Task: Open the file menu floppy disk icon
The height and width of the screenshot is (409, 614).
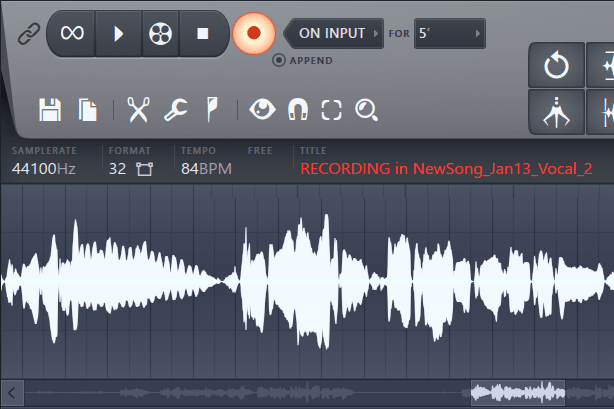Action: point(50,110)
